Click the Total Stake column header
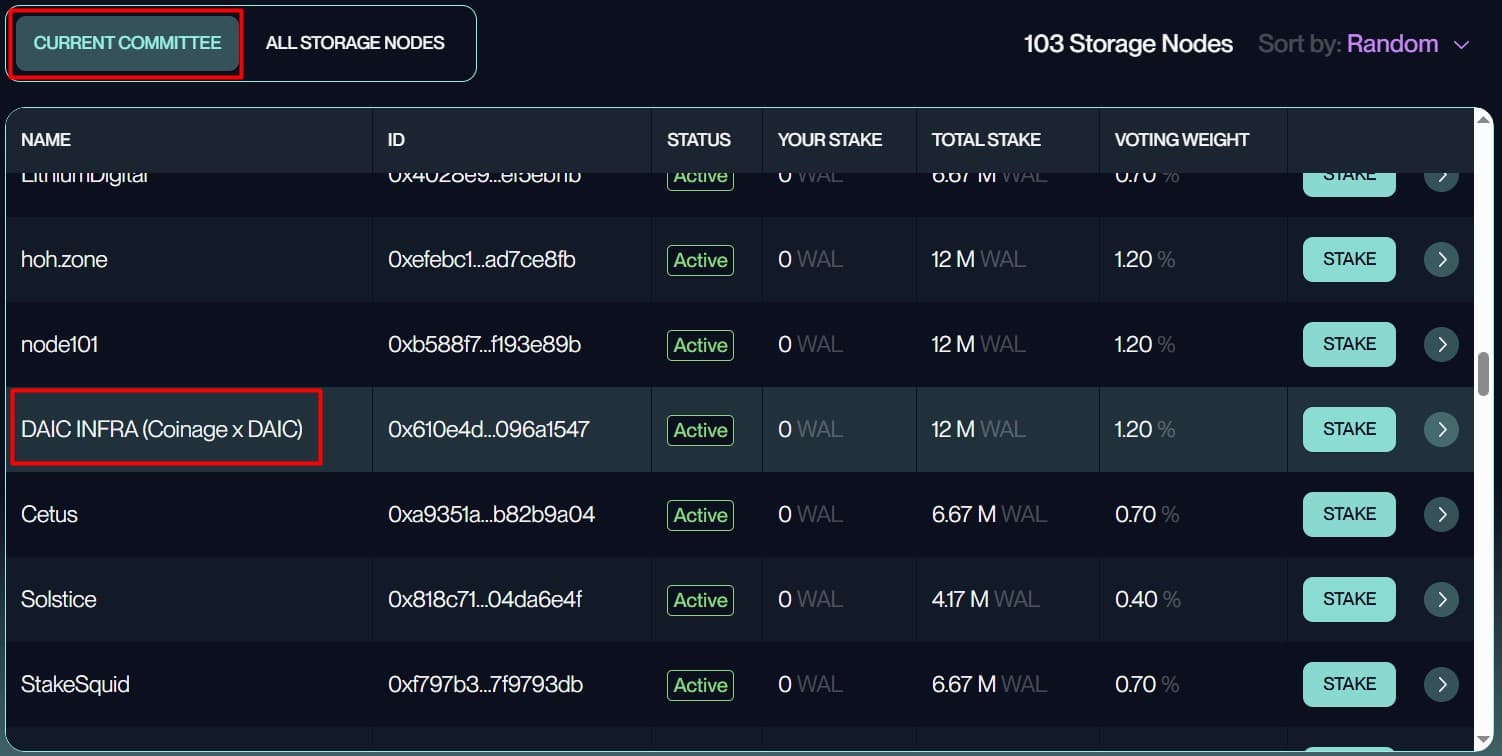 click(985, 140)
